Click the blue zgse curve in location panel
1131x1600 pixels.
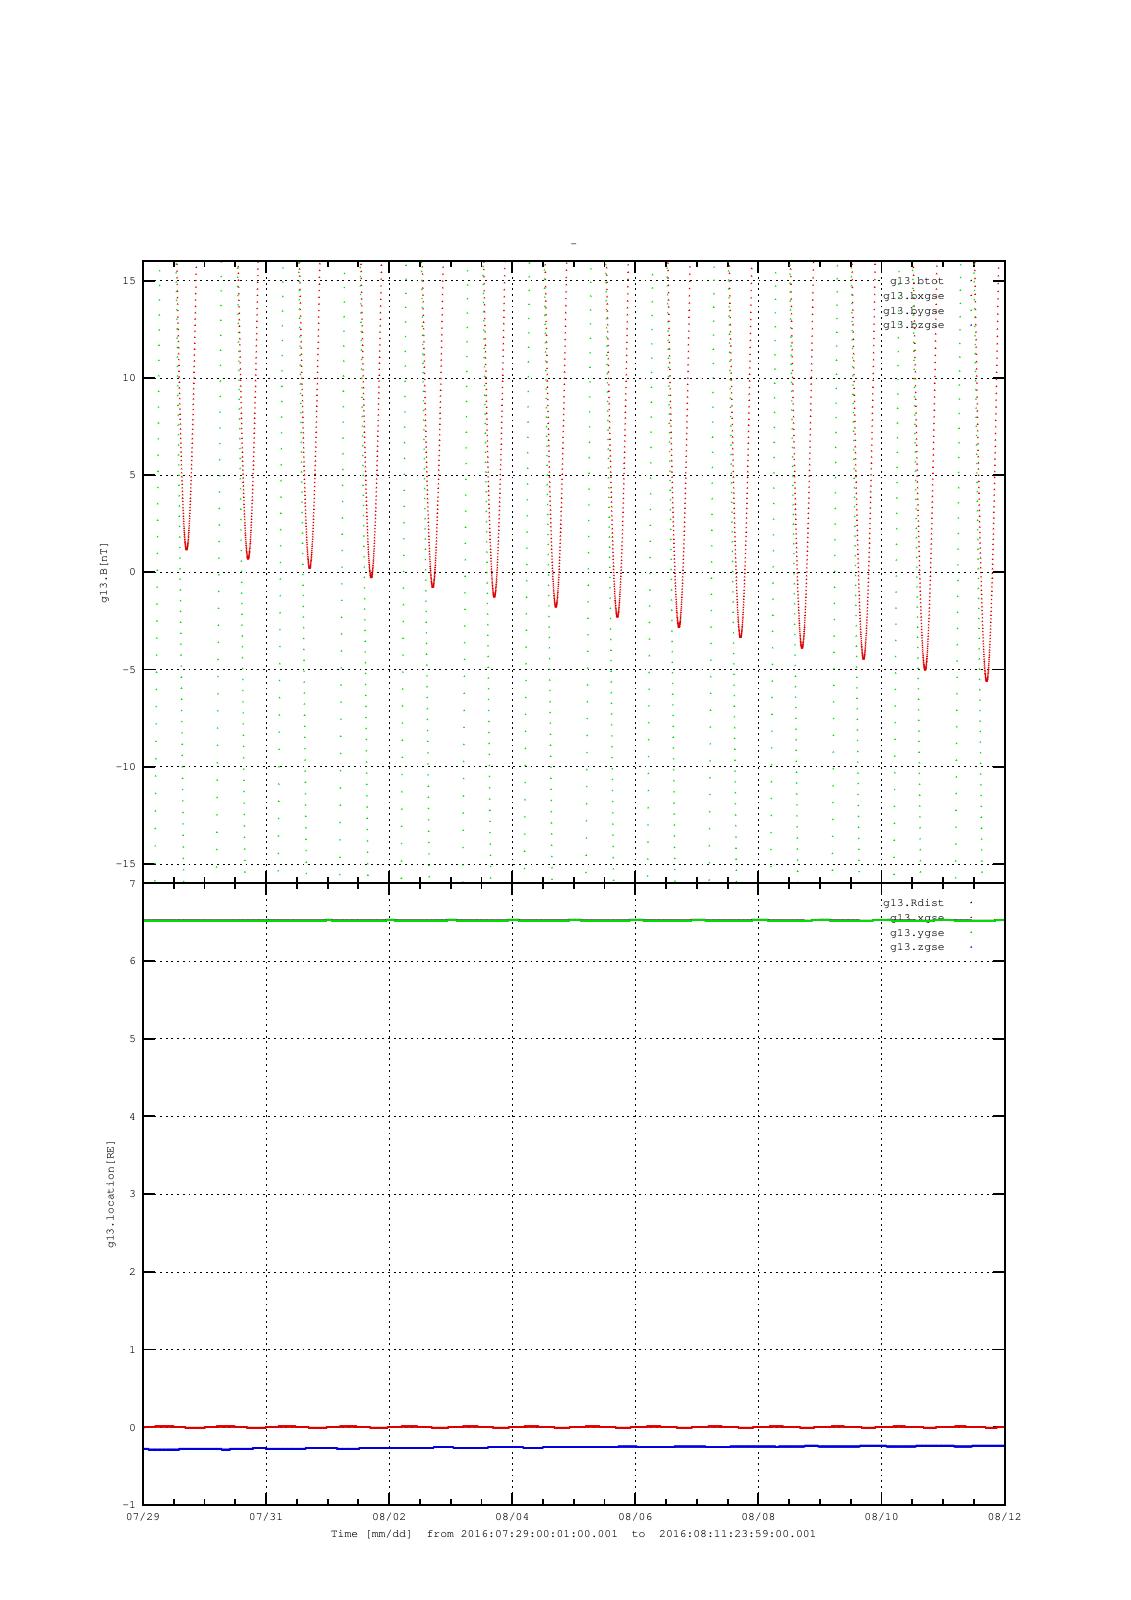(573, 1447)
